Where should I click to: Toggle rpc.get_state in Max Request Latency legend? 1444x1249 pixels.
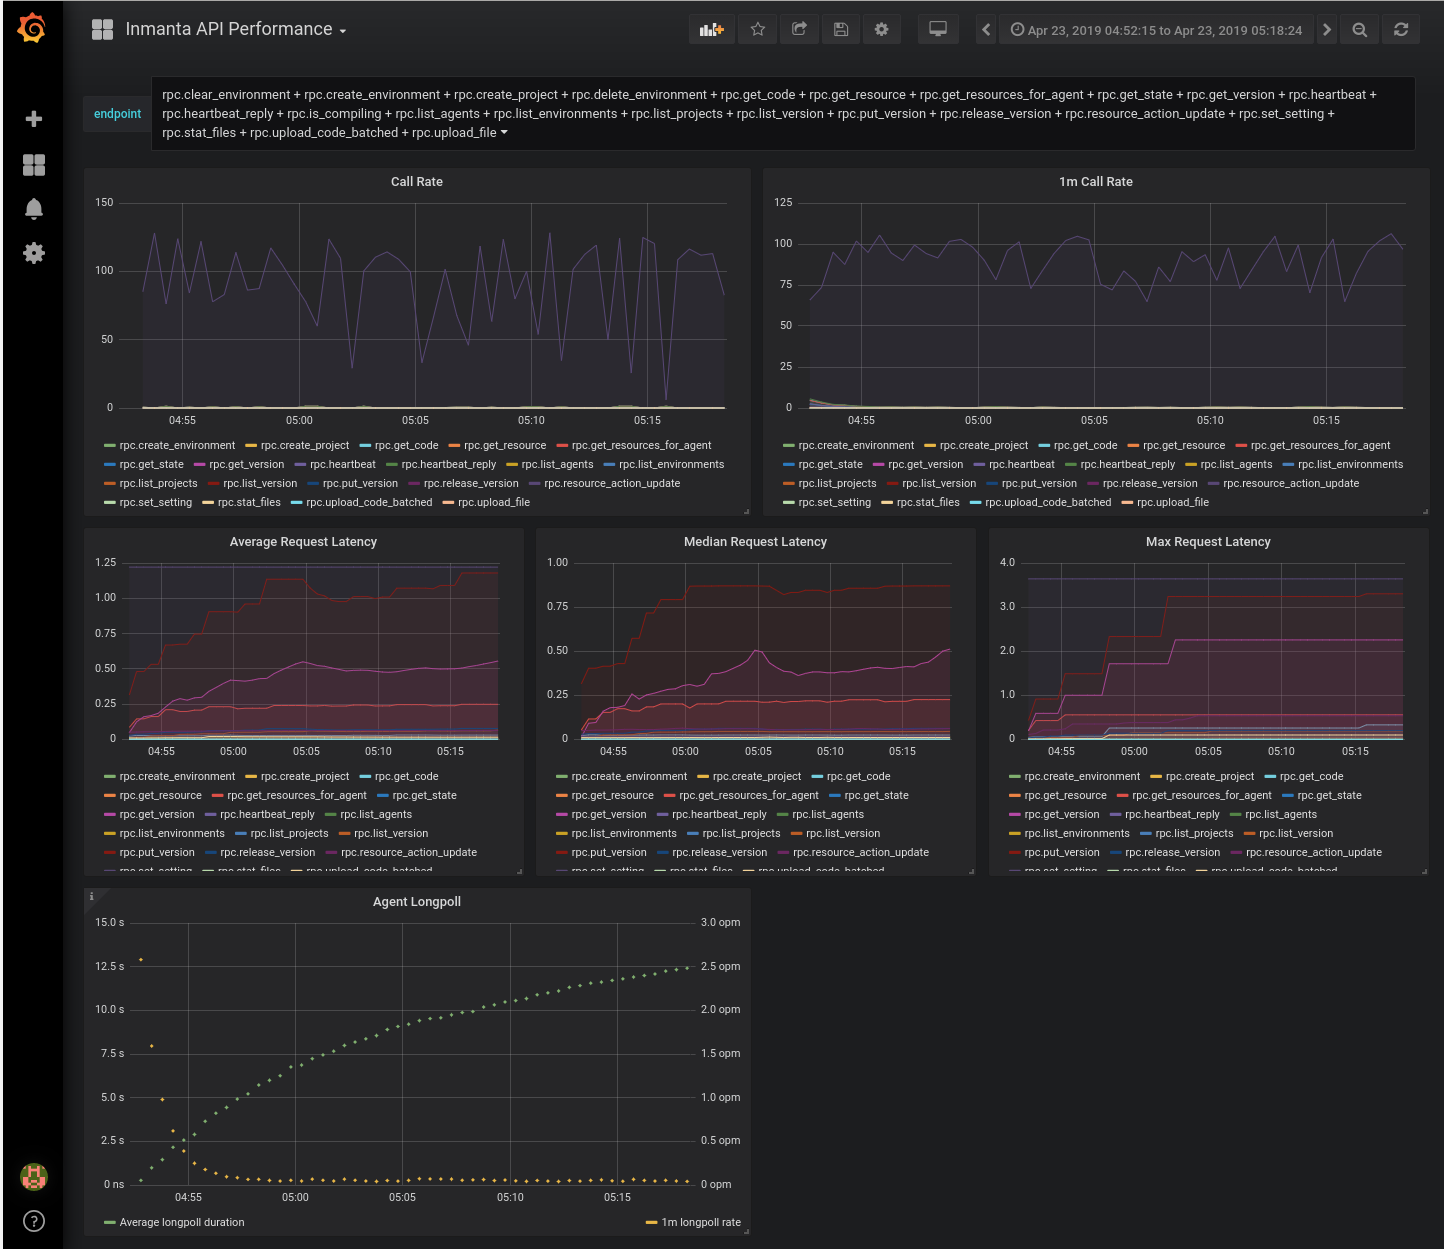click(x=1330, y=796)
